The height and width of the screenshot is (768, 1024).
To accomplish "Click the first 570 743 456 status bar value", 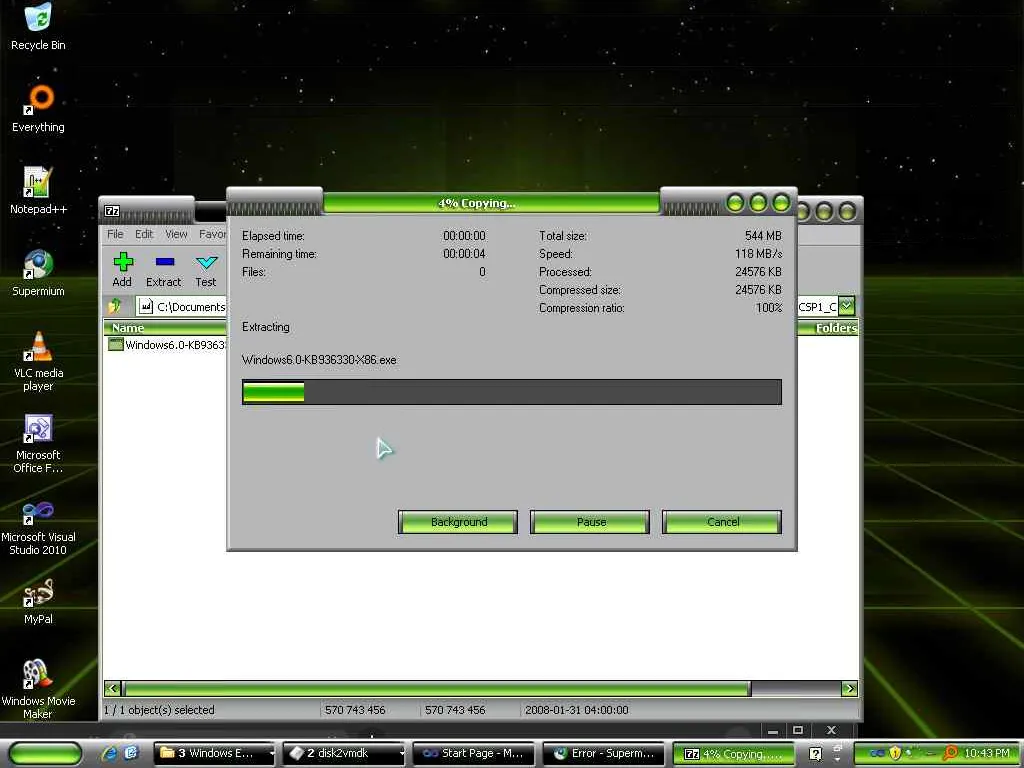I will click(355, 709).
